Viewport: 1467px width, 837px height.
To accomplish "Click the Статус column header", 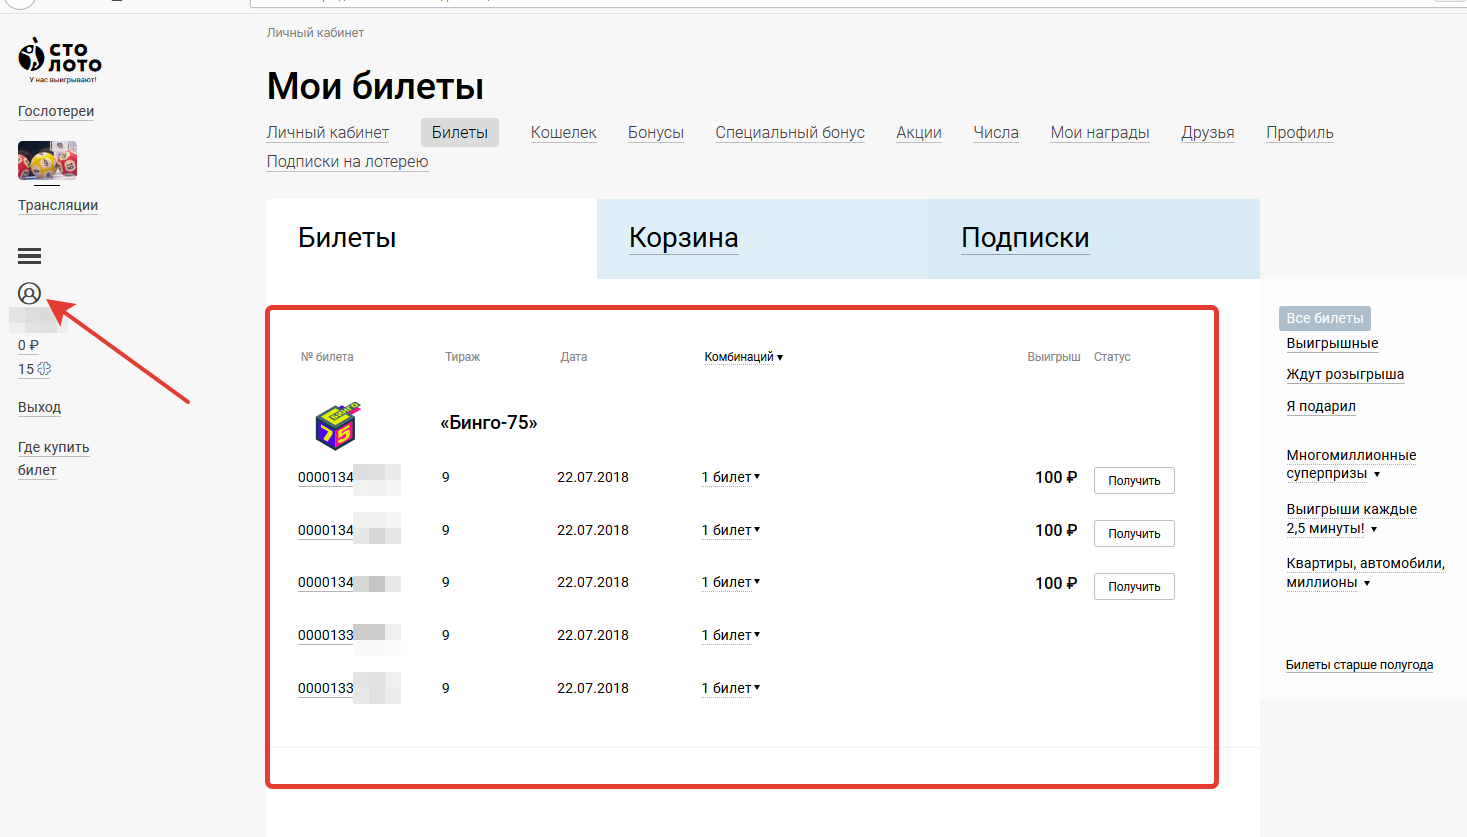I will pyautogui.click(x=1112, y=357).
